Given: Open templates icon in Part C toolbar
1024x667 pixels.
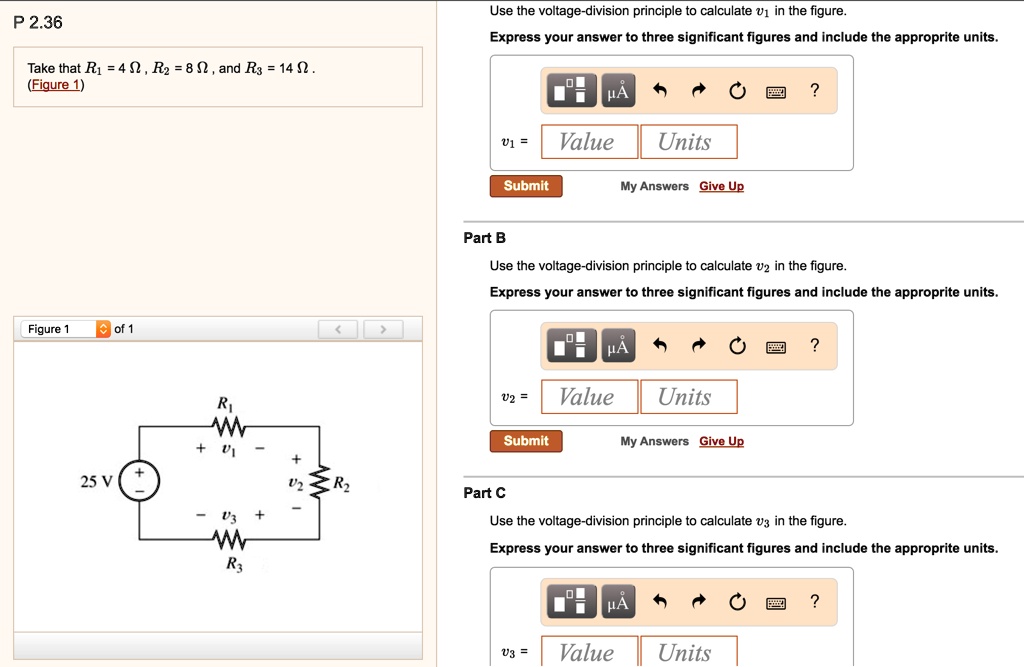Looking at the screenshot, I should coord(571,601).
